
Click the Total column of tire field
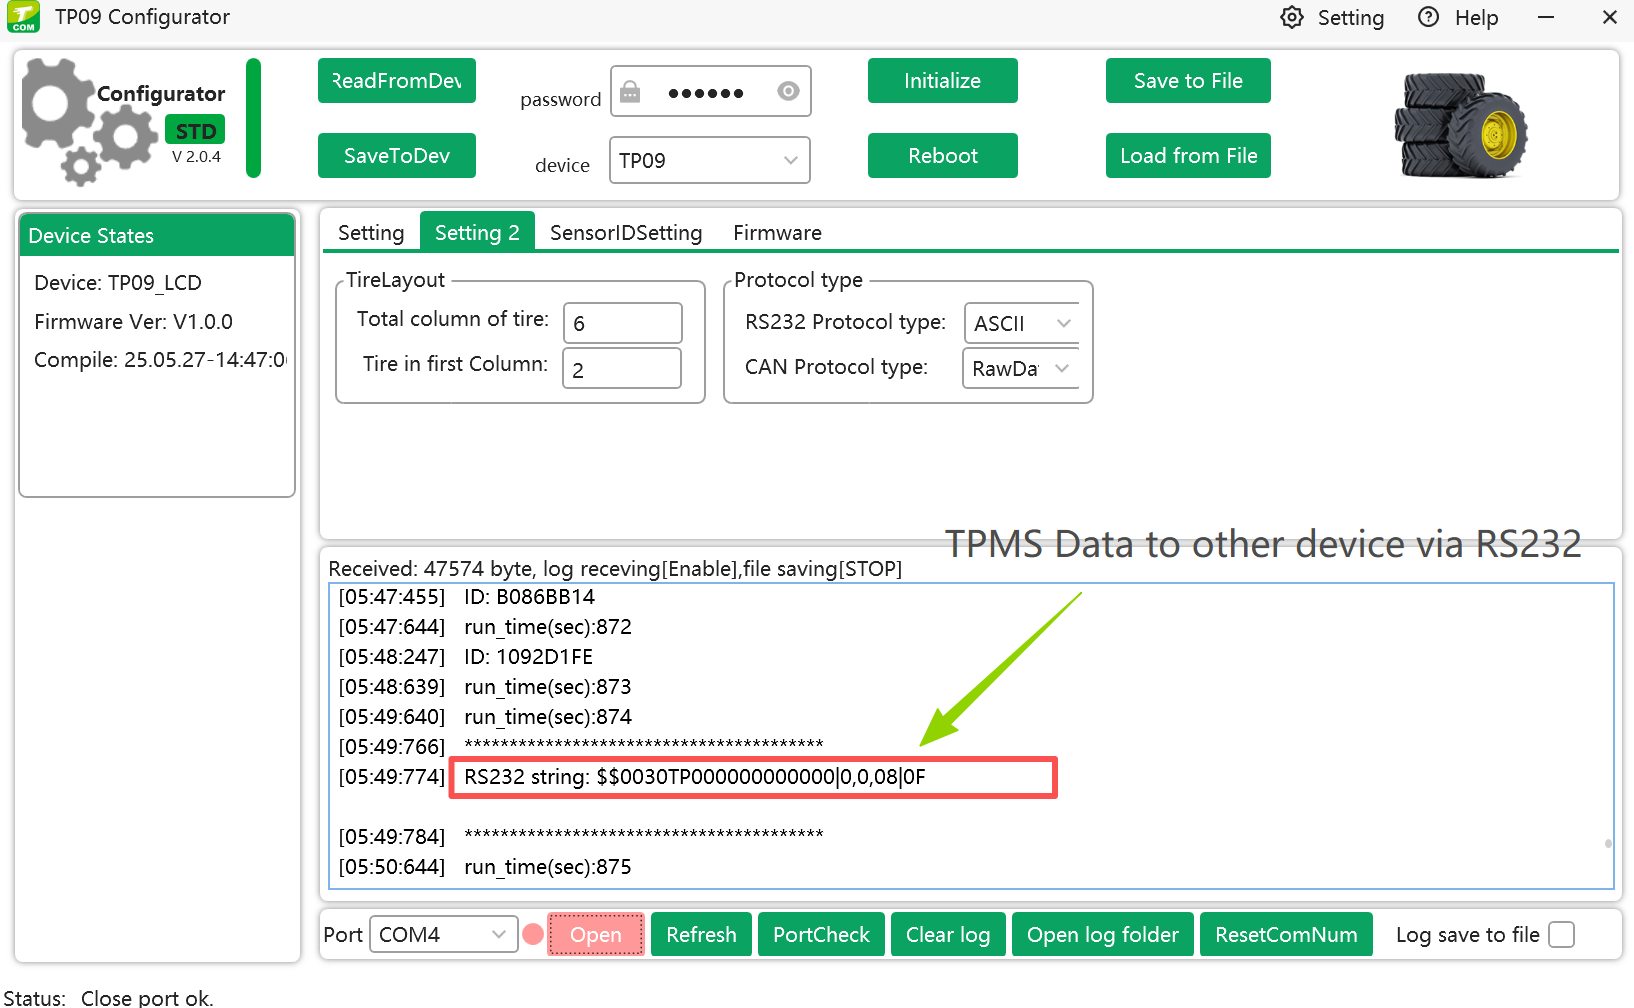622,324
